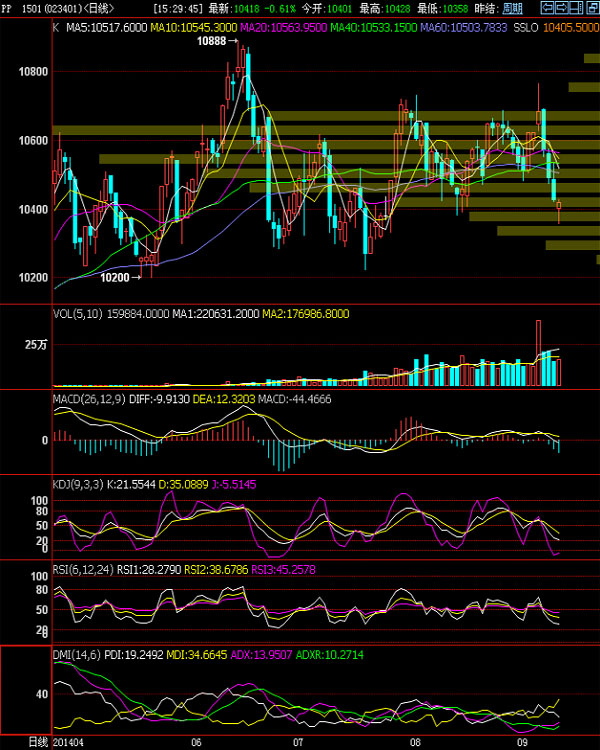Click the DEA:12.3203 value
The height and width of the screenshot is (750, 600).
click(223, 399)
